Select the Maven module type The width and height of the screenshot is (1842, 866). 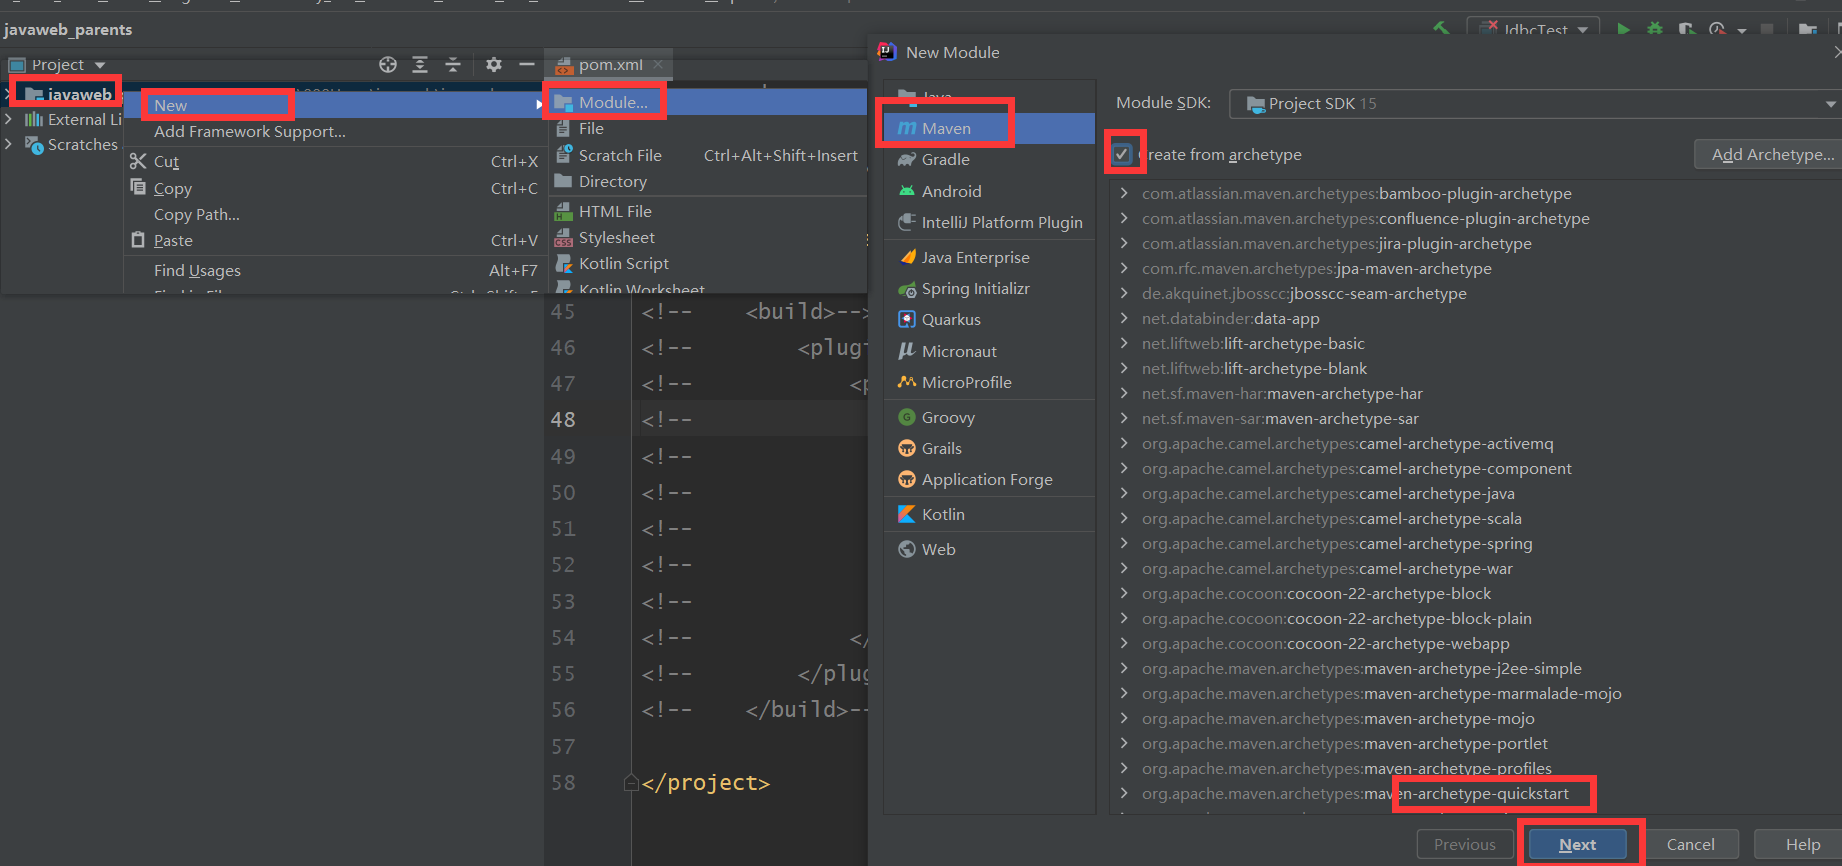pyautogui.click(x=989, y=128)
